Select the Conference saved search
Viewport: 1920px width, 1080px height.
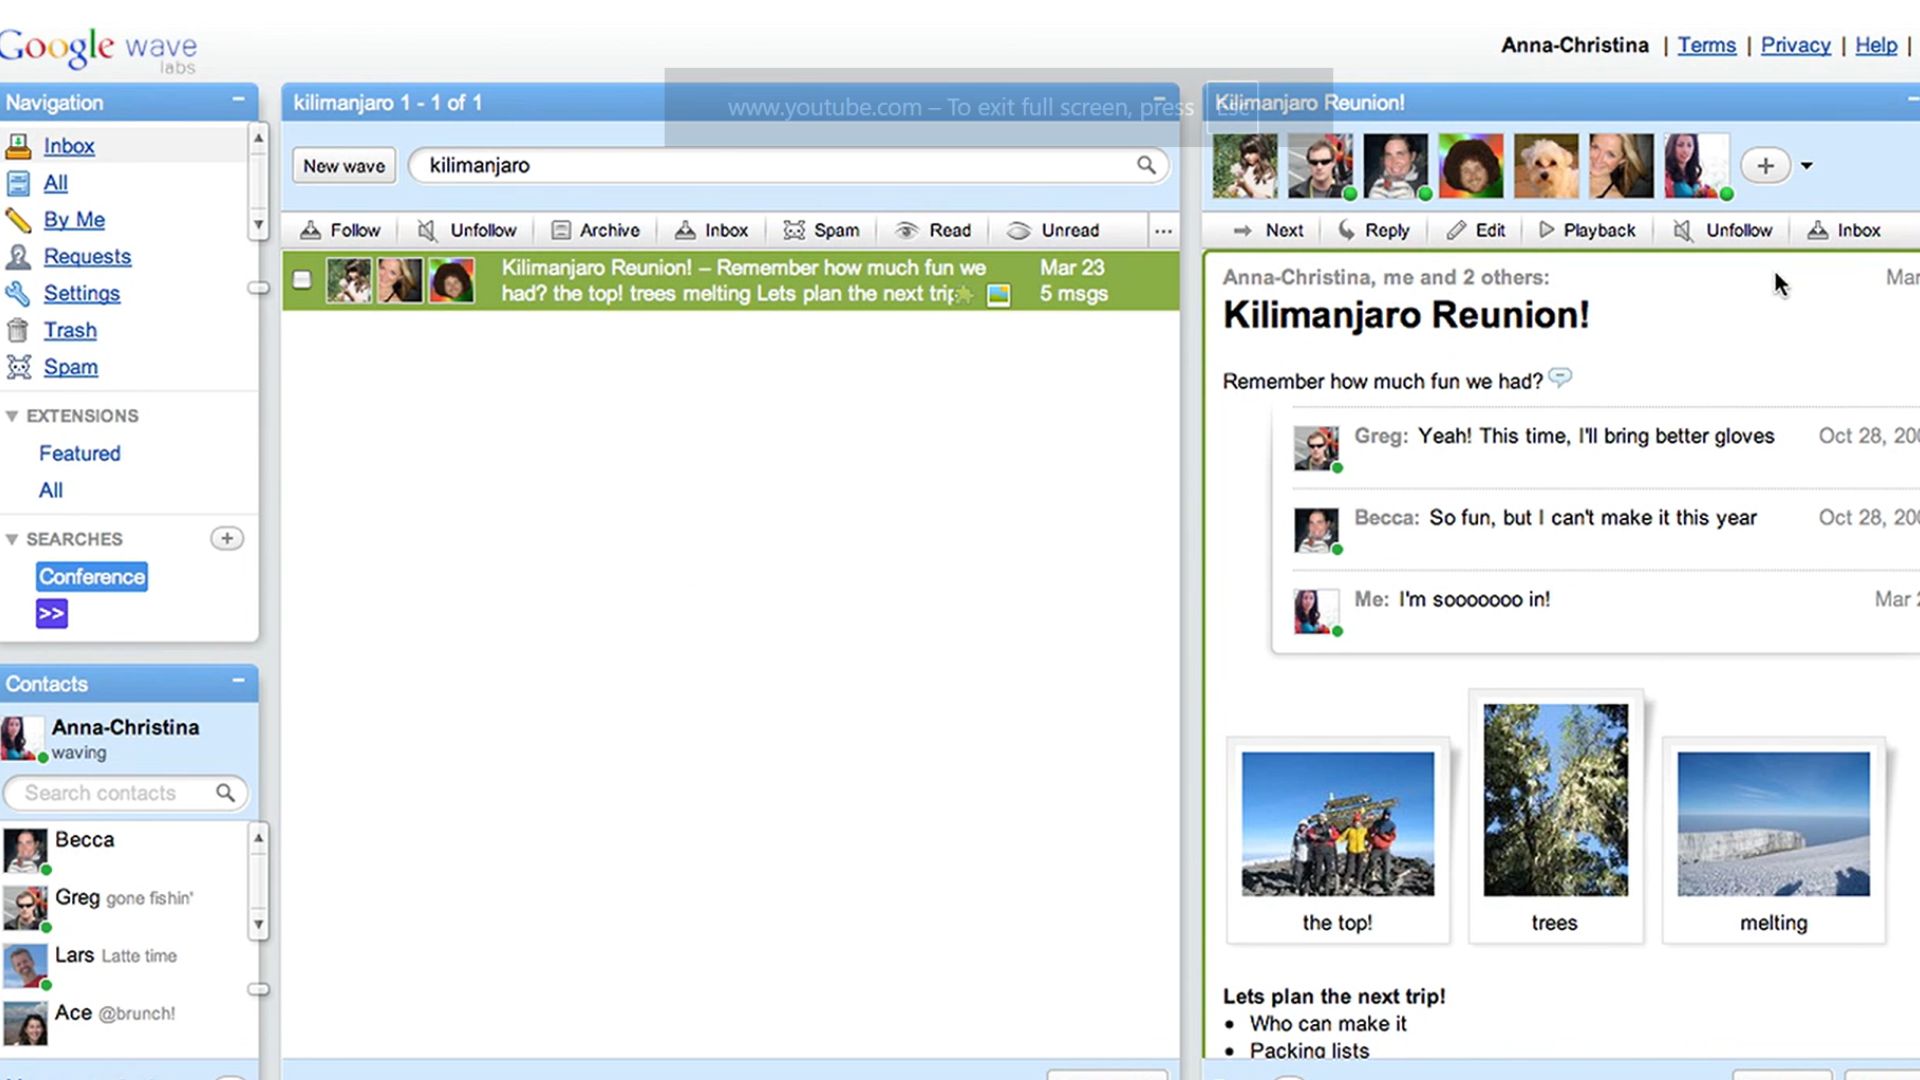pyautogui.click(x=92, y=577)
